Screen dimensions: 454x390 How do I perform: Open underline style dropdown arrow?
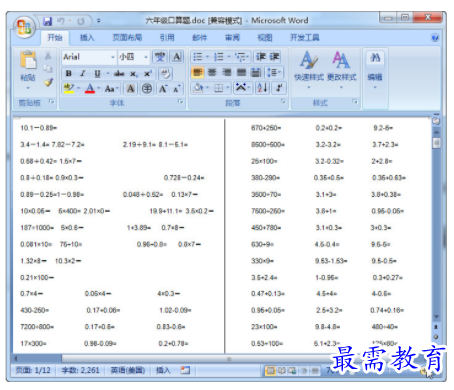(107, 73)
